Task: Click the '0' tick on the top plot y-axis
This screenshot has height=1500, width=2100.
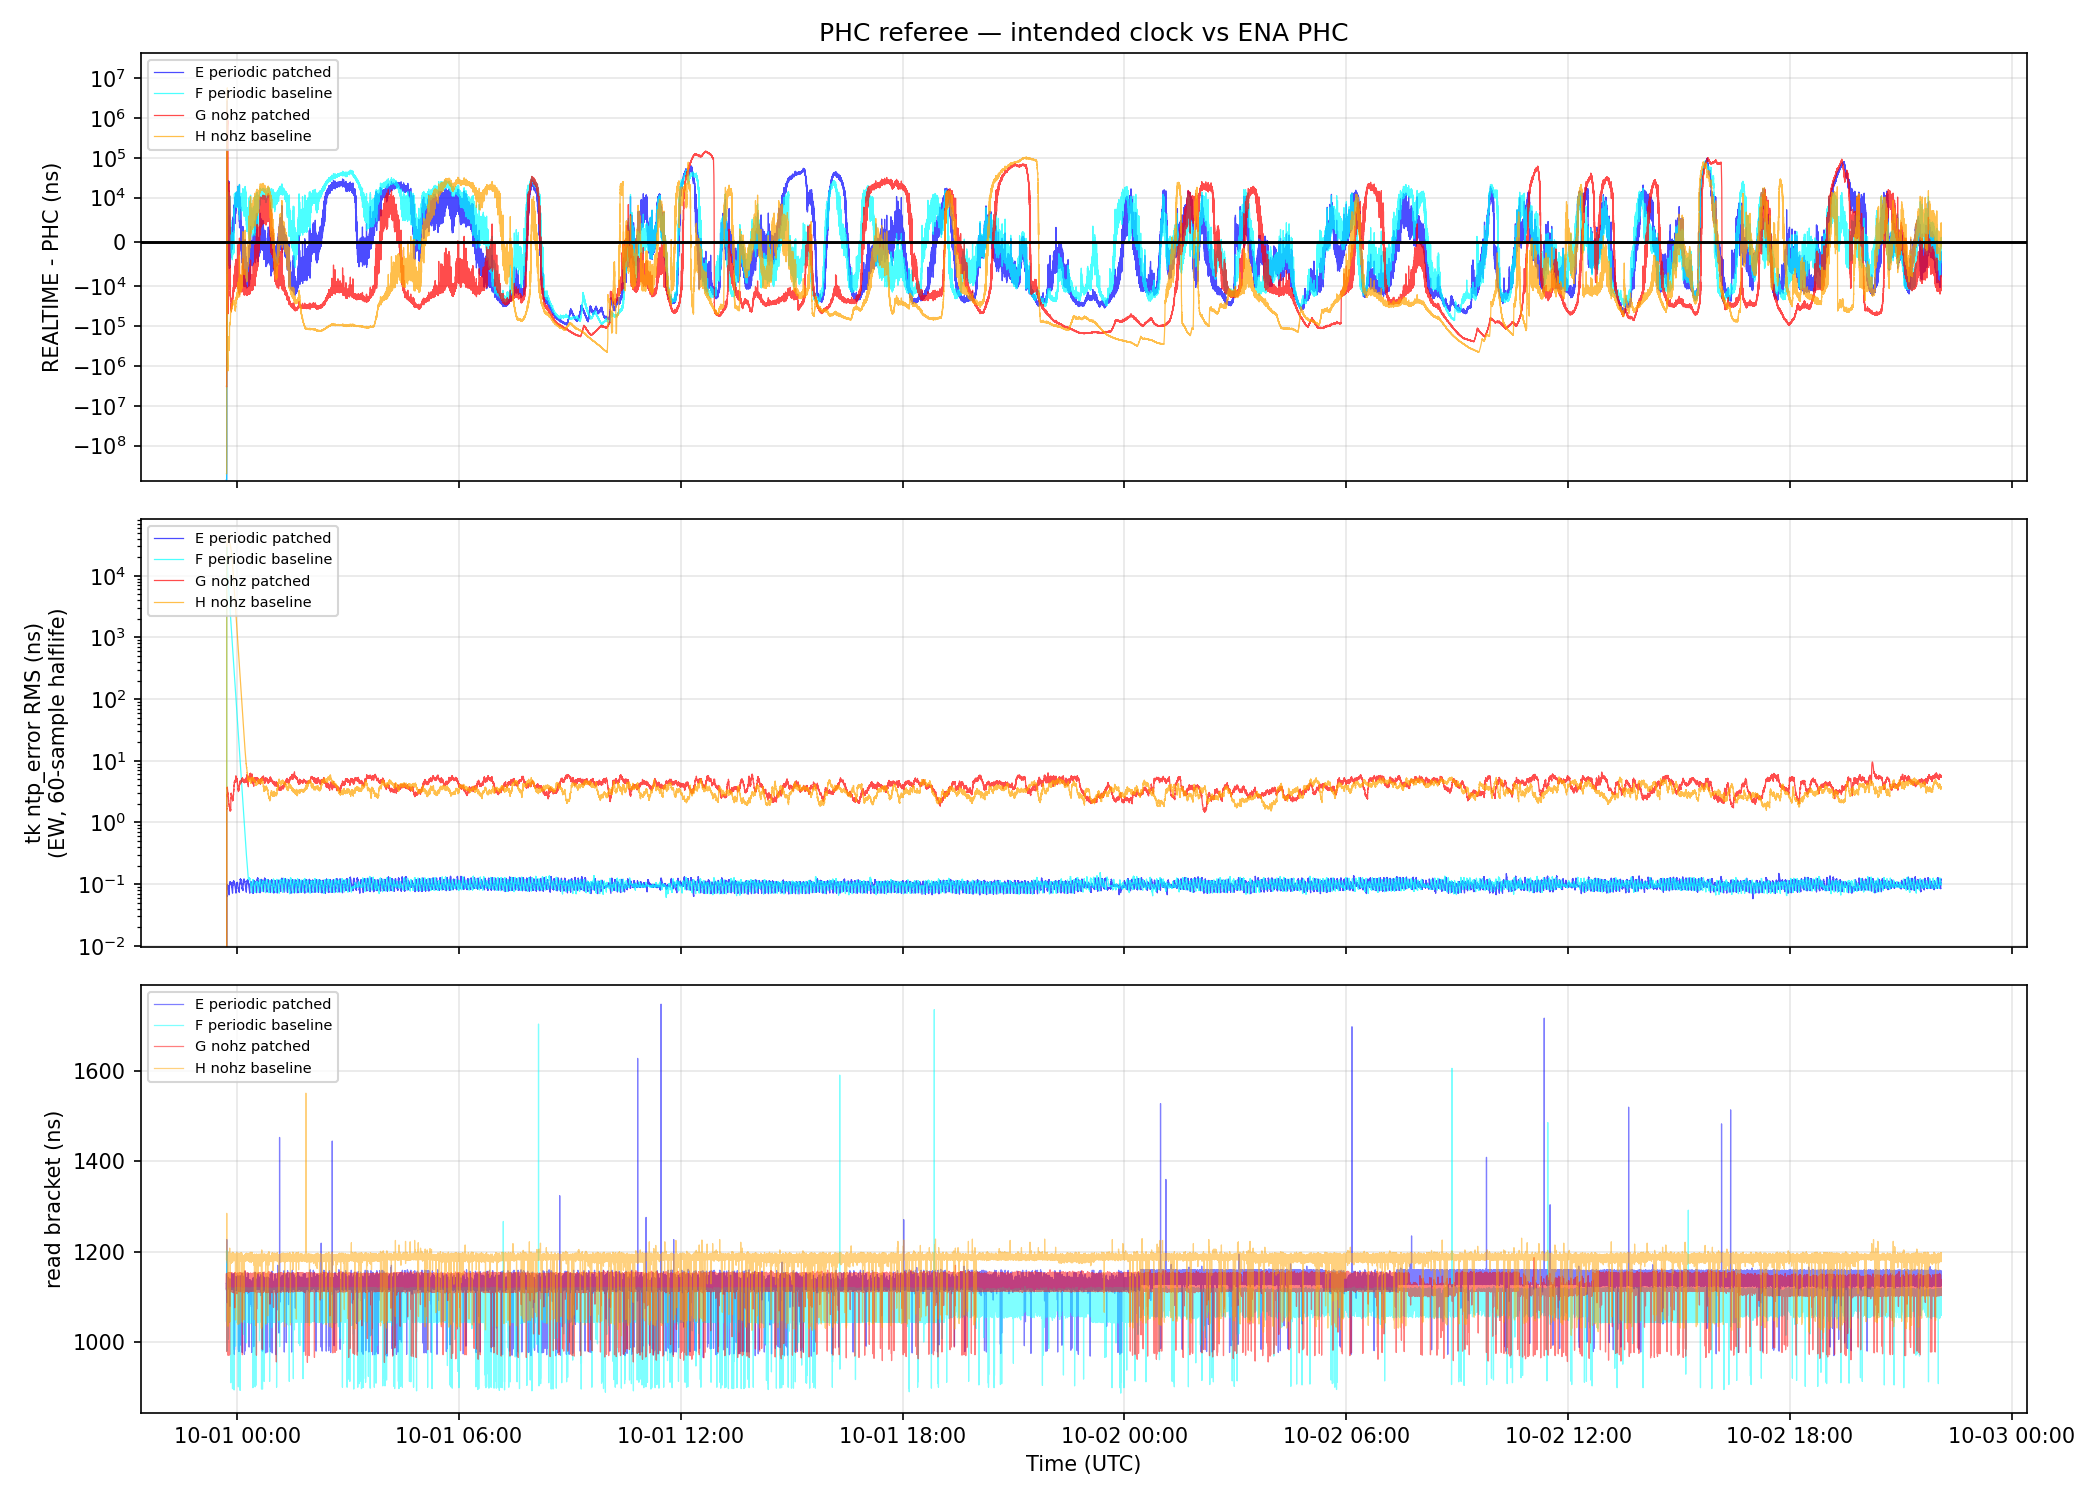Action: pyautogui.click(x=120, y=242)
